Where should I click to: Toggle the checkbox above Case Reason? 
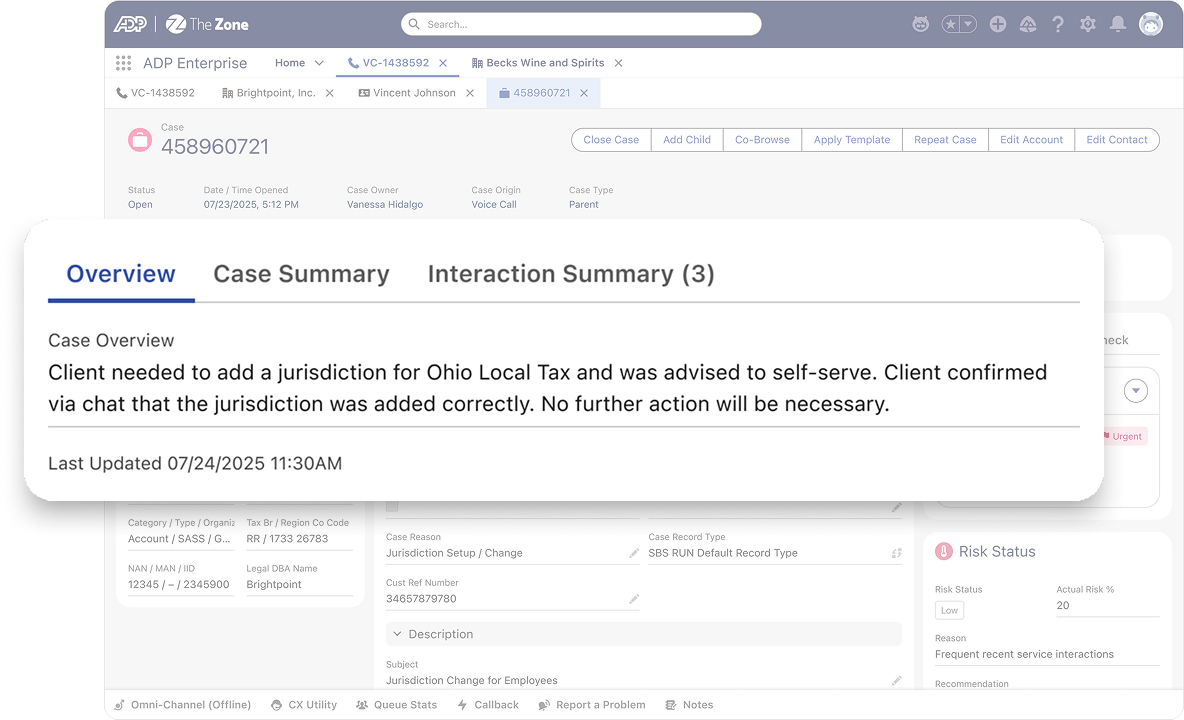392,506
